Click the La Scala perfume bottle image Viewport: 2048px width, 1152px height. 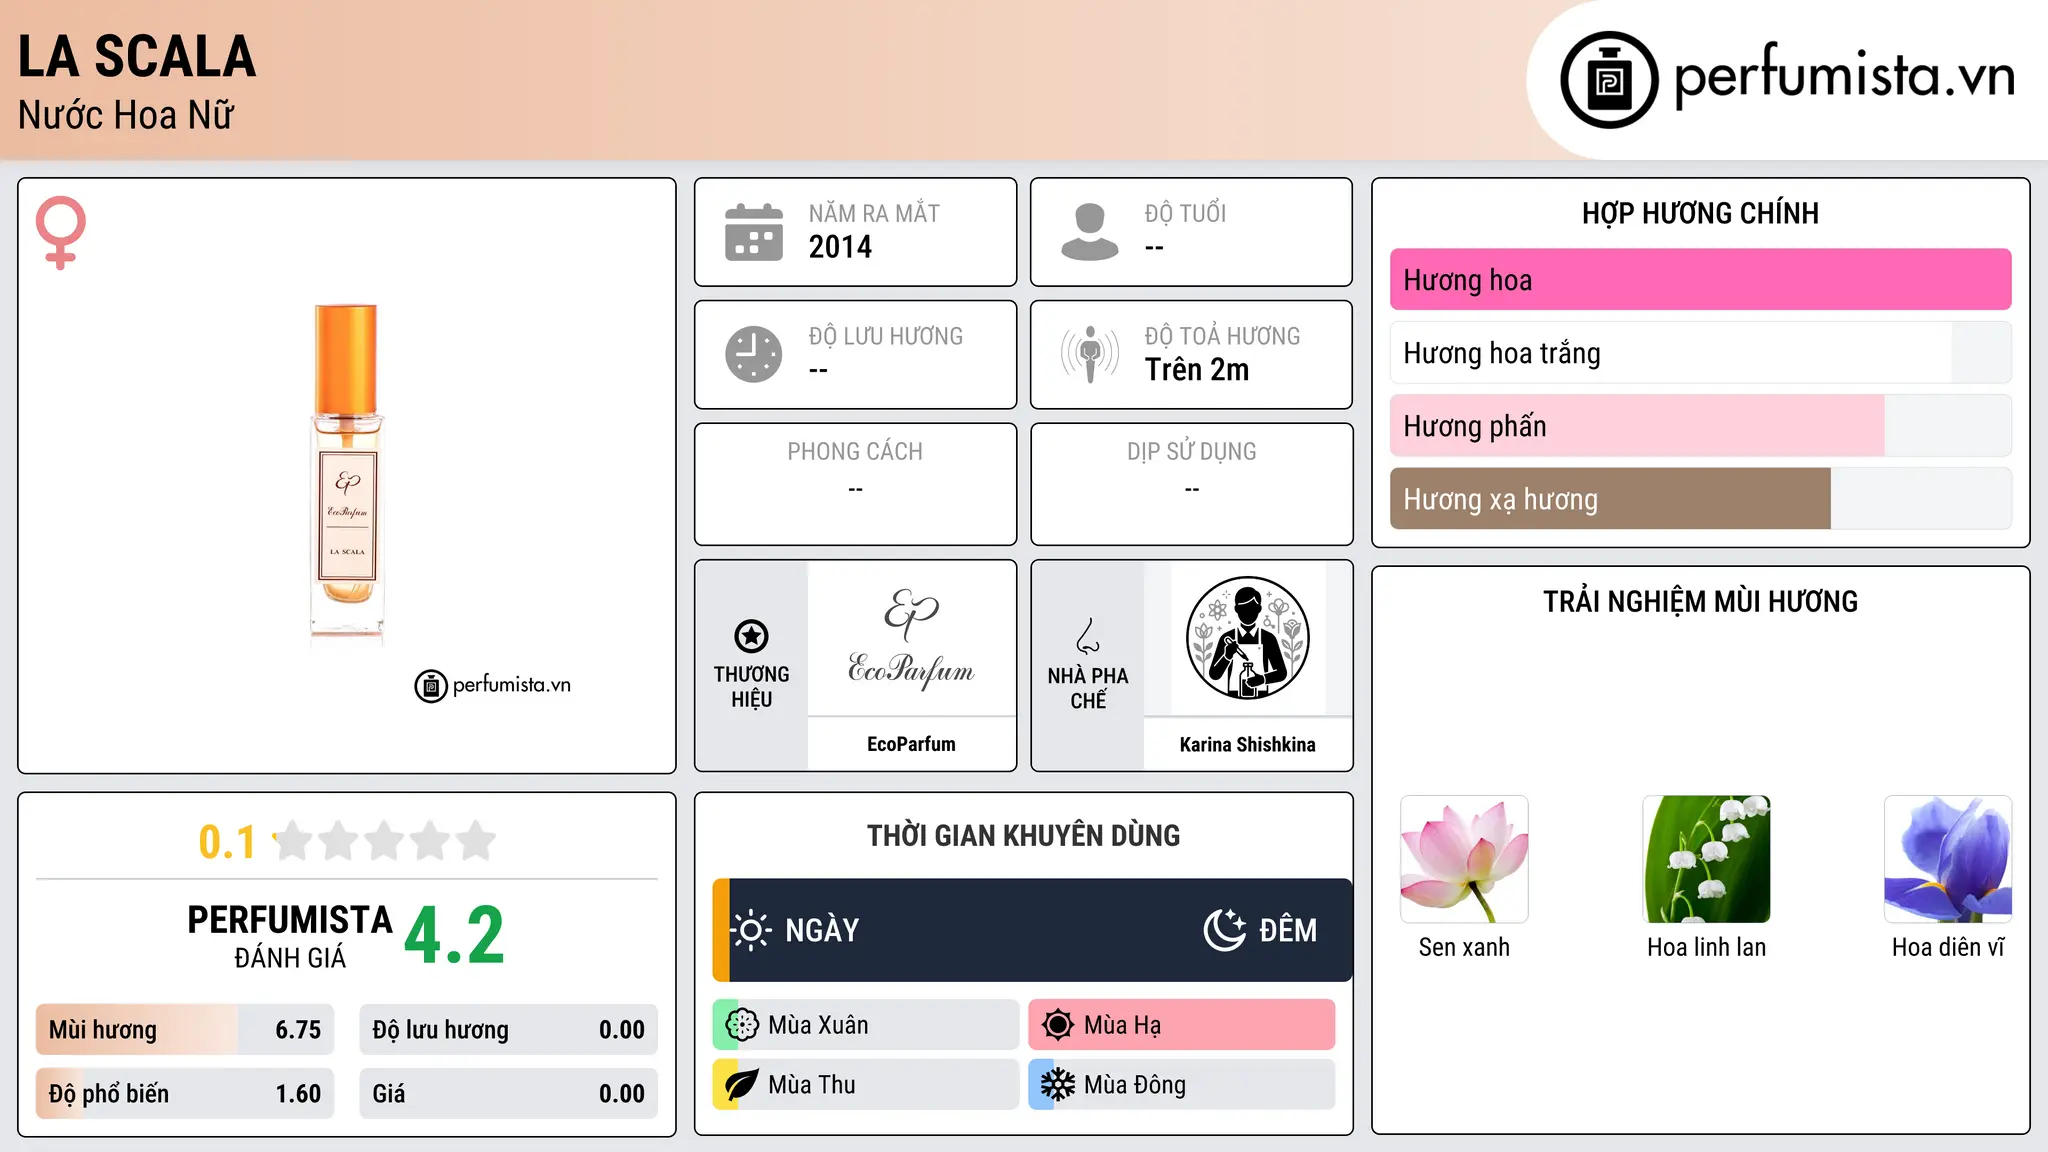click(x=347, y=471)
